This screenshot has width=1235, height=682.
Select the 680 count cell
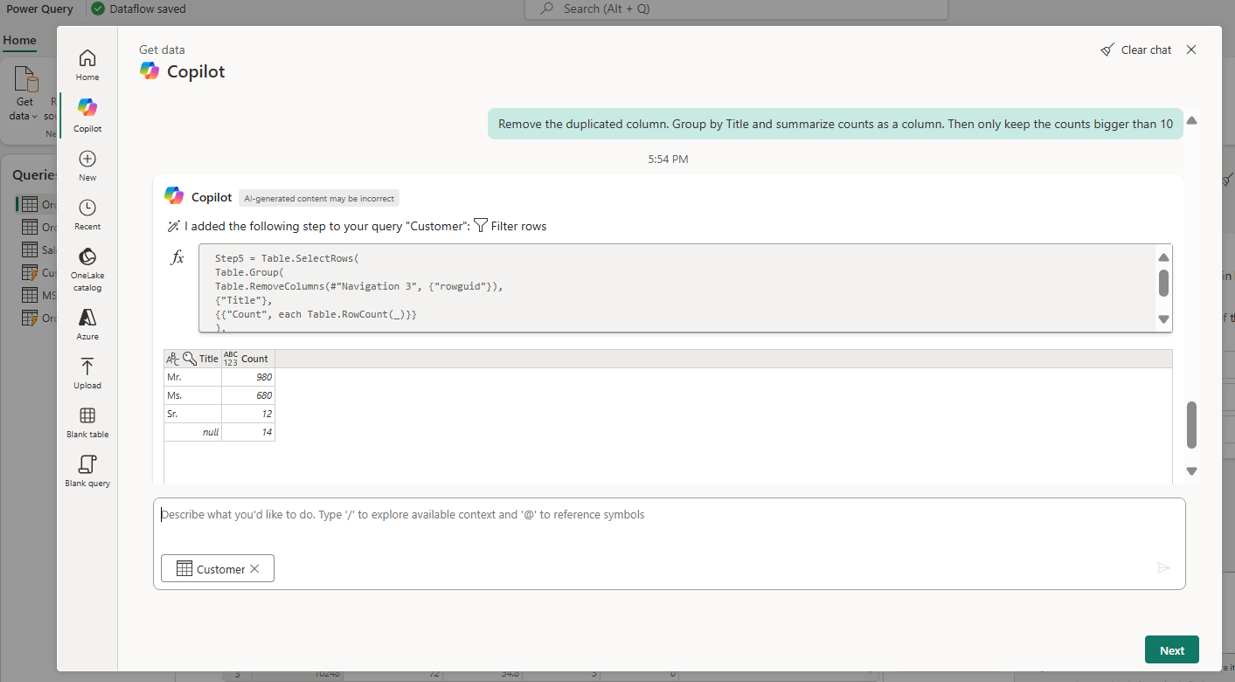click(x=248, y=395)
